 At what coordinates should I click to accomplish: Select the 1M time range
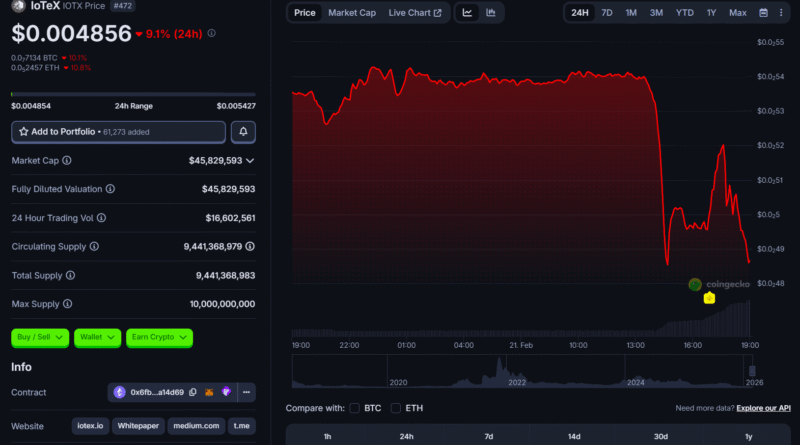tap(631, 13)
